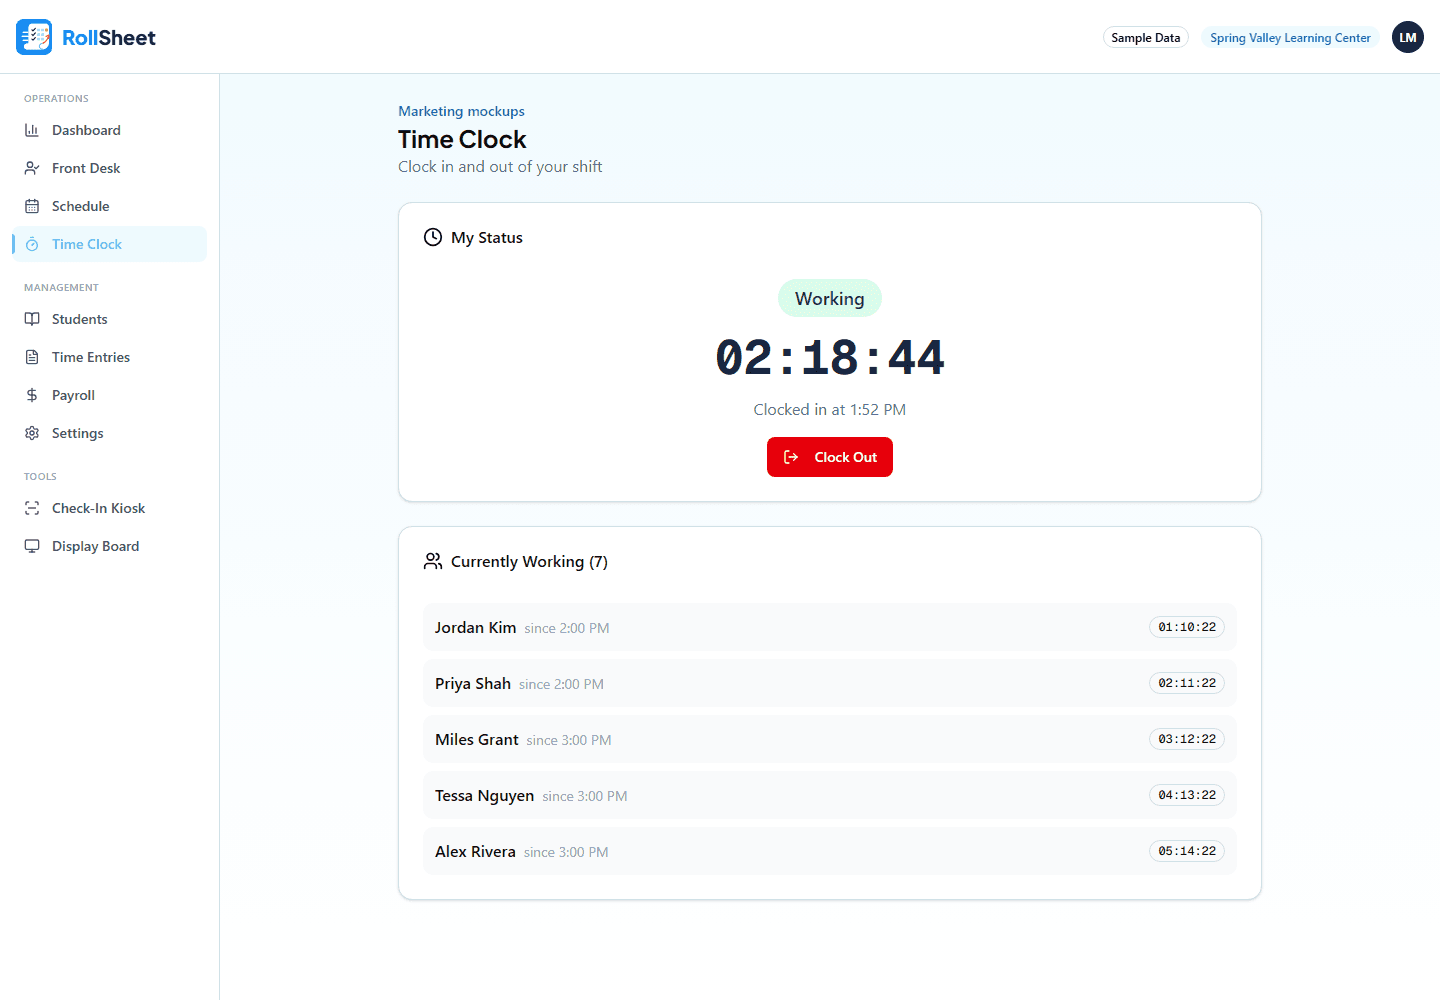The width and height of the screenshot is (1440, 1000).
Task: Navigate to Time Entries
Action: [110, 357]
